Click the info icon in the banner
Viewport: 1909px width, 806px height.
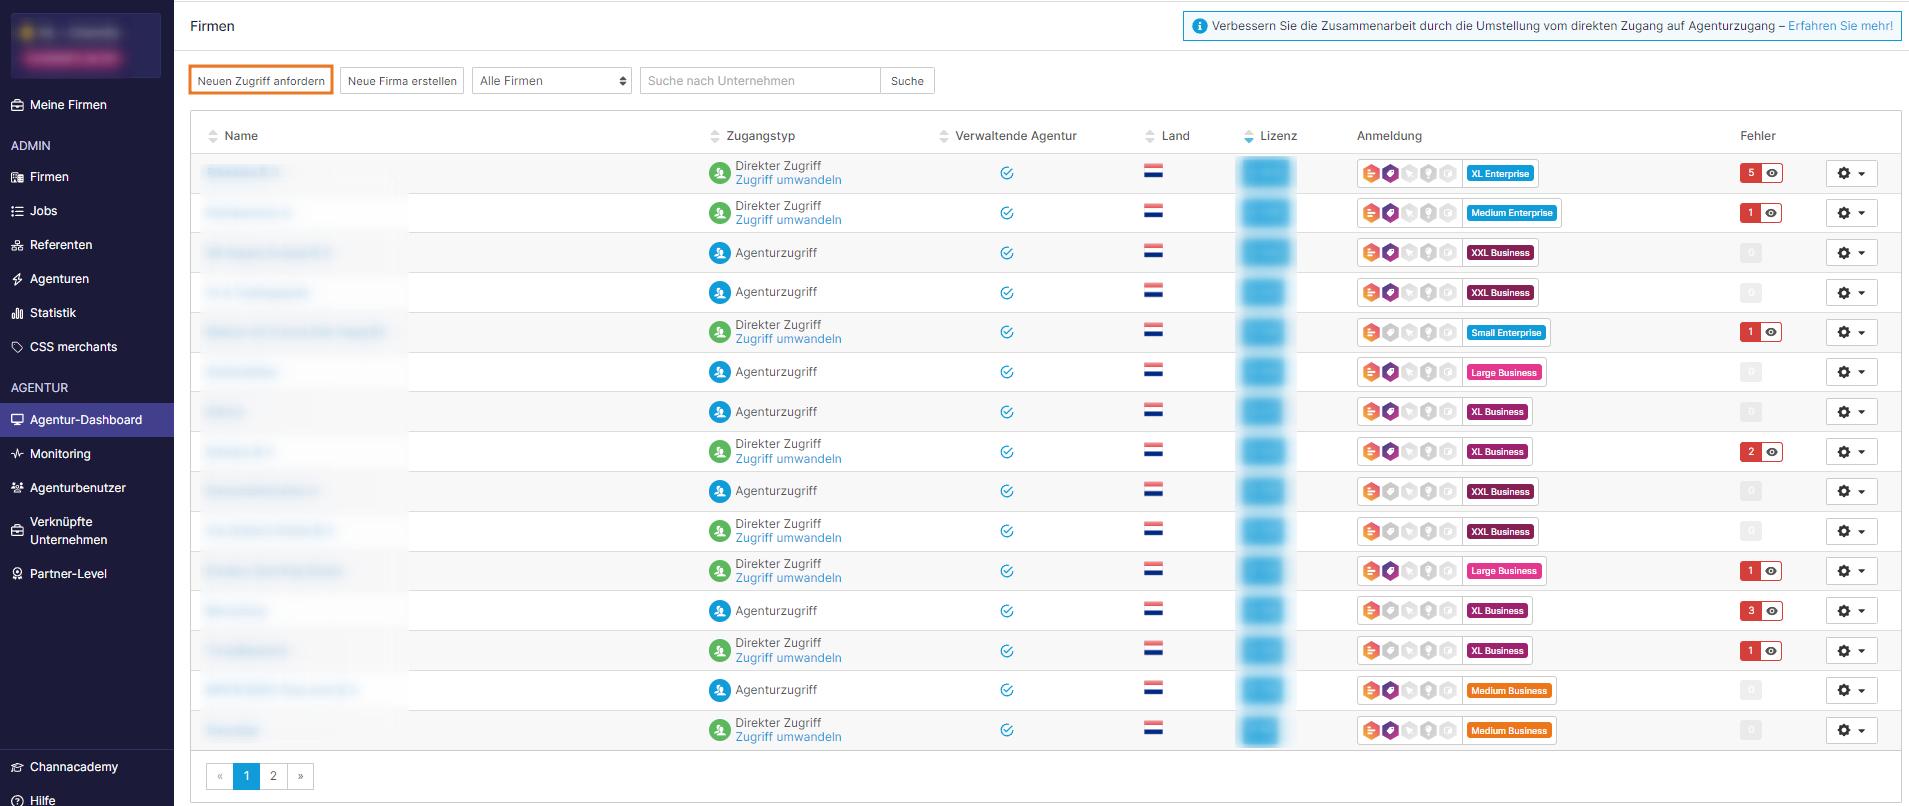coord(1200,26)
